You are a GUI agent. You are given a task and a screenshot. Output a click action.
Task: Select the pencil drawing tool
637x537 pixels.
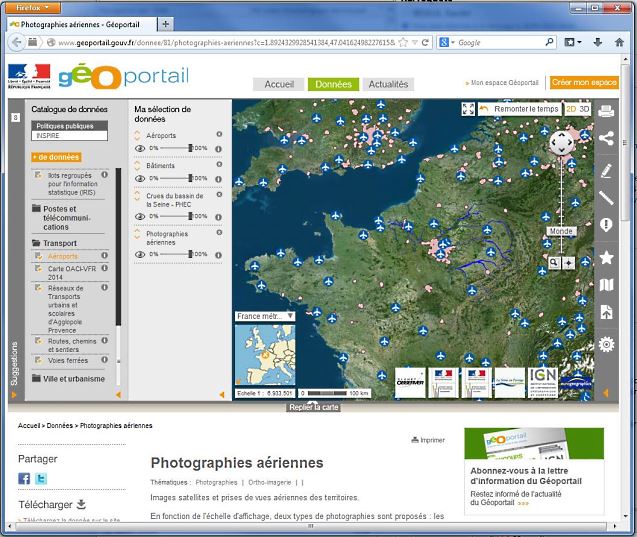pyautogui.click(x=606, y=169)
